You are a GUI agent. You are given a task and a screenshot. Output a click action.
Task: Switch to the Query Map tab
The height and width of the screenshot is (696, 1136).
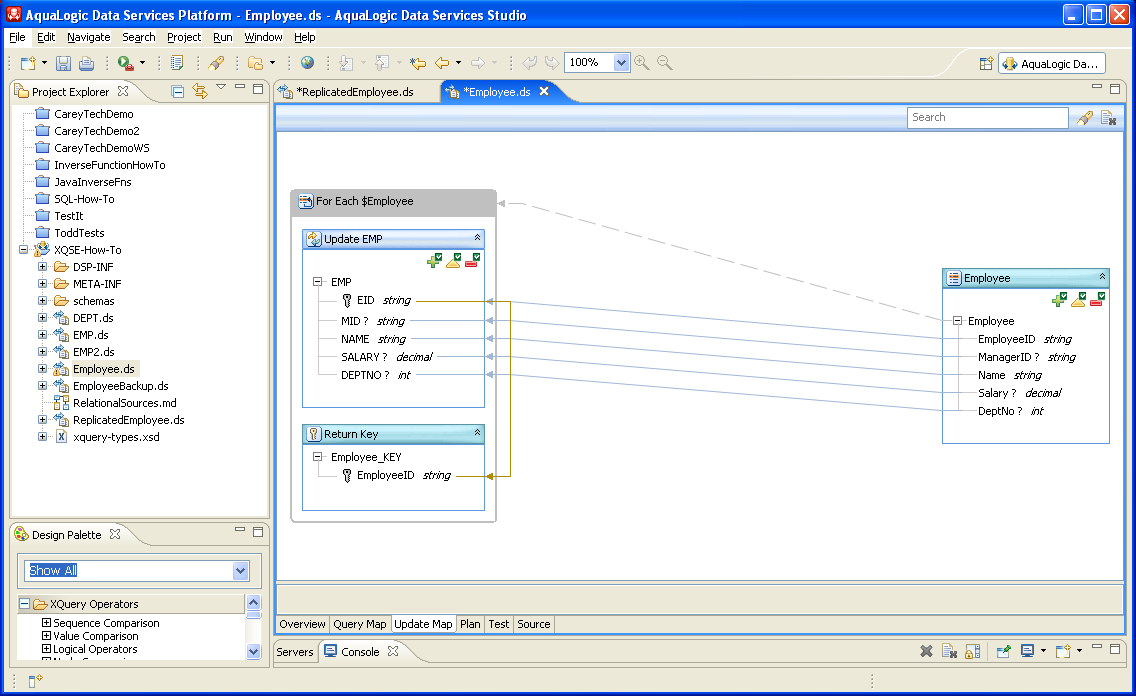[x=359, y=624]
